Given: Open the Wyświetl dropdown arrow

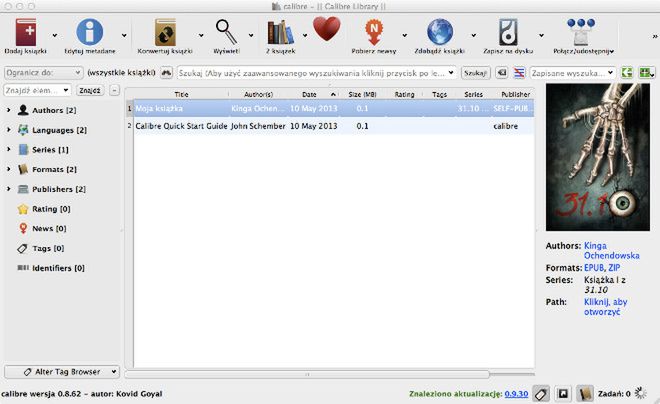Looking at the screenshot, I should click(251, 36).
